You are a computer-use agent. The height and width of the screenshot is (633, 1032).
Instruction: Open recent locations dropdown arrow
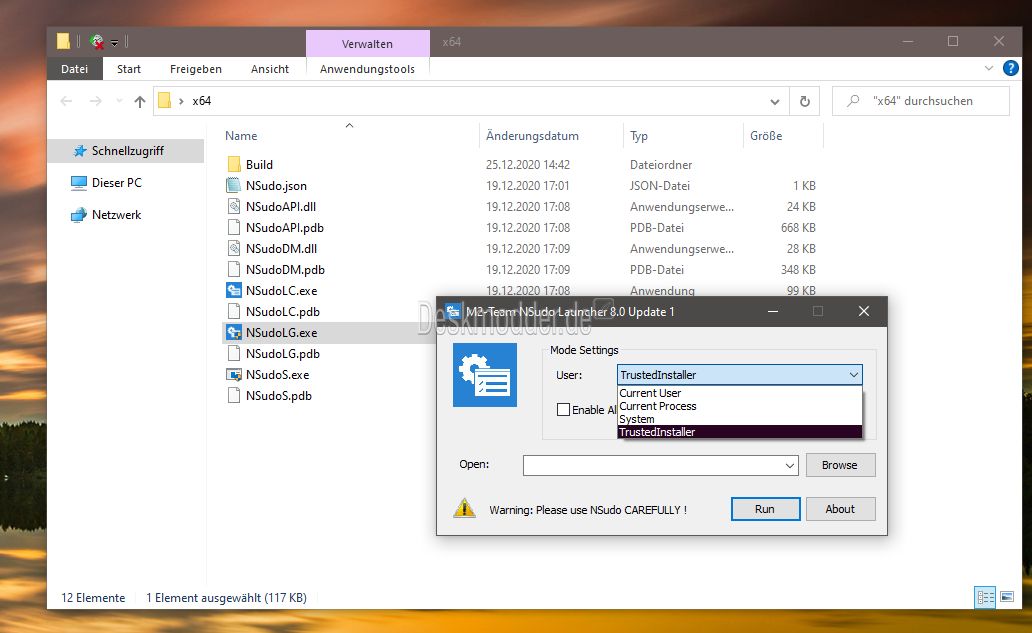coord(119,101)
